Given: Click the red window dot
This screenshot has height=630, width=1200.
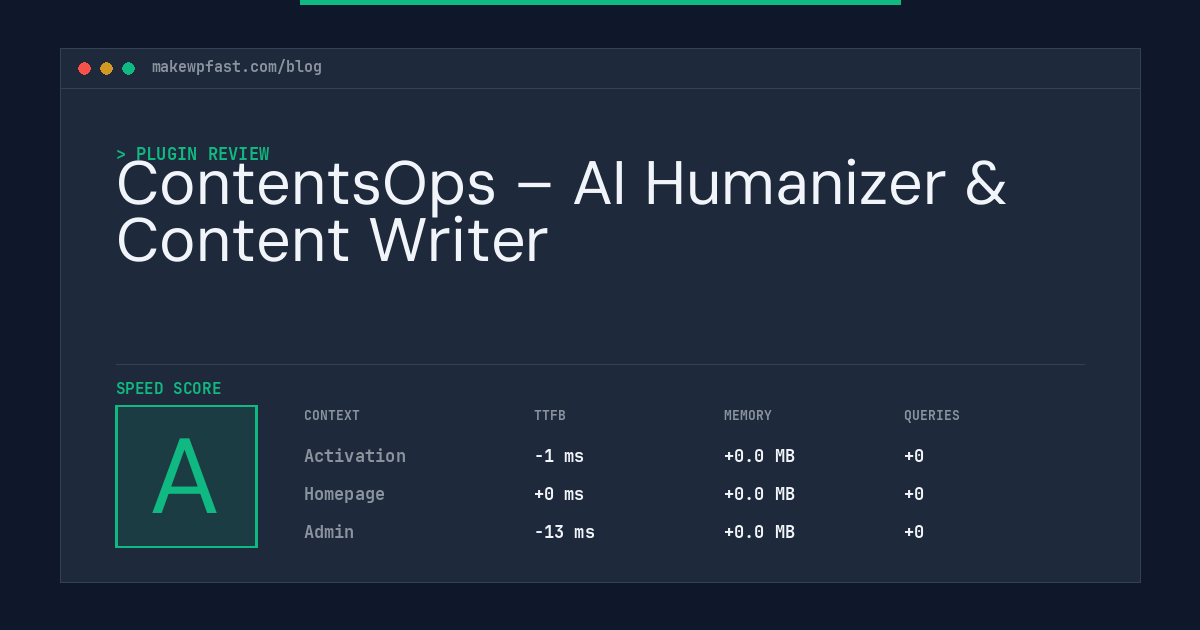Looking at the screenshot, I should tap(84, 68).
